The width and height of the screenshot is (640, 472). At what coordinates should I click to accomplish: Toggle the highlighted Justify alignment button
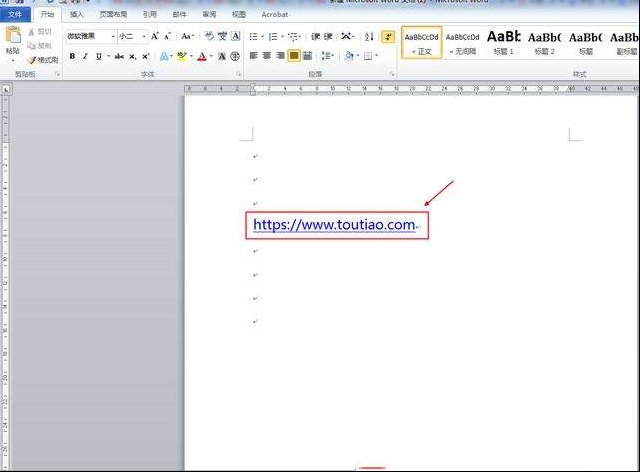[x=294, y=56]
